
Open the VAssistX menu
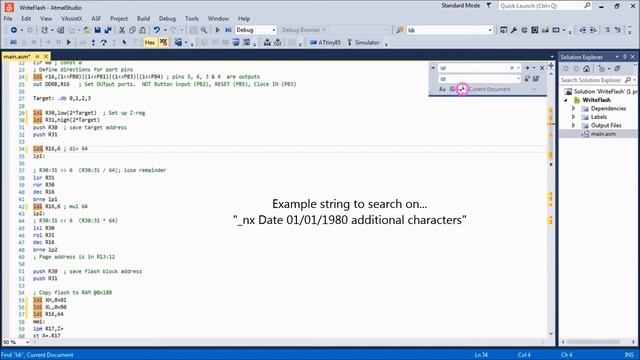click(71, 19)
